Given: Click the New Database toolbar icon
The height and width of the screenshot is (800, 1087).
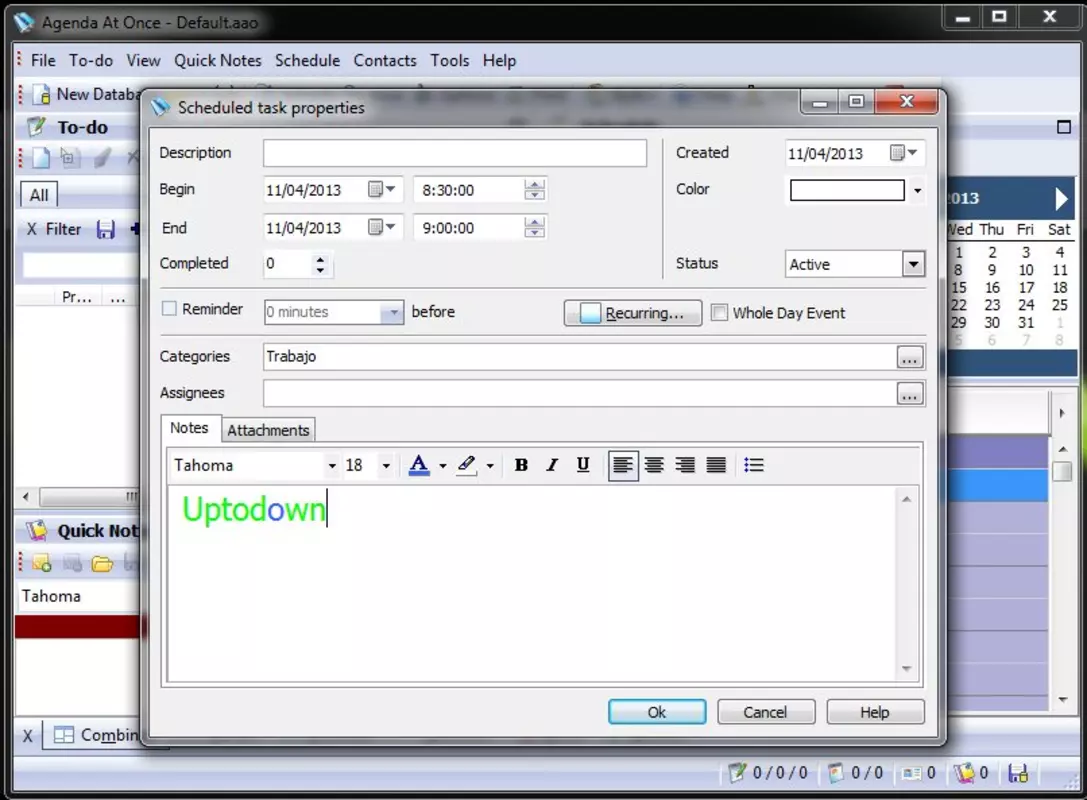Looking at the screenshot, I should coord(42,94).
